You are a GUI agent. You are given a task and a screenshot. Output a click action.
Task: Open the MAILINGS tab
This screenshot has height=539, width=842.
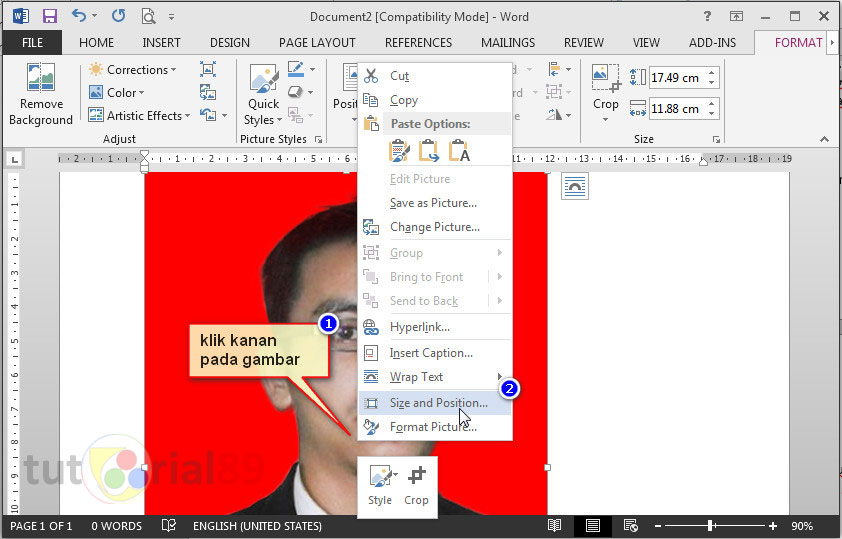pyautogui.click(x=507, y=42)
